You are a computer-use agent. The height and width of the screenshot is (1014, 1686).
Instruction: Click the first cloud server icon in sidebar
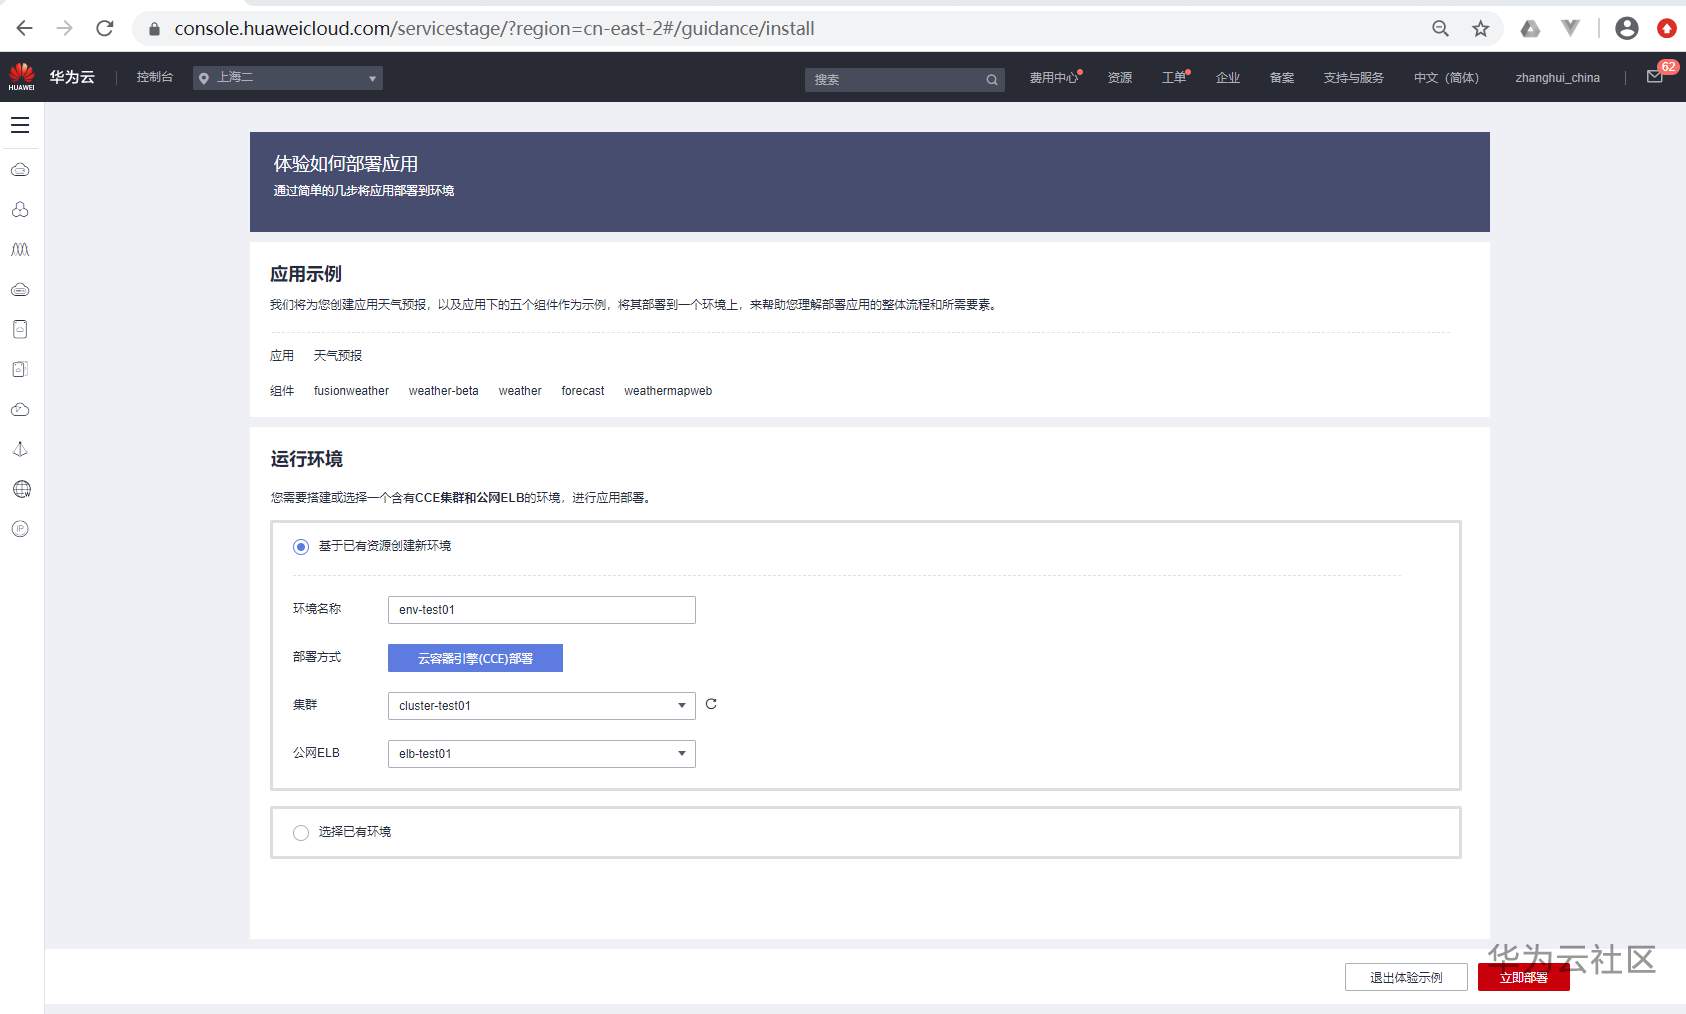click(x=20, y=169)
